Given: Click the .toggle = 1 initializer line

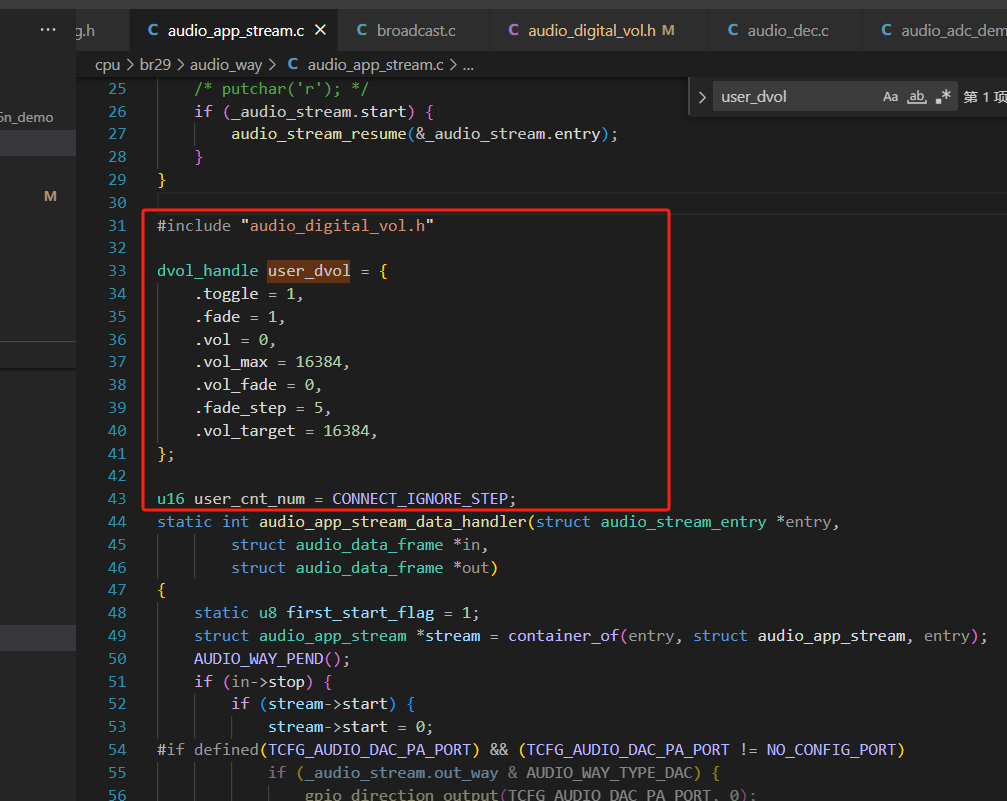Looking at the screenshot, I should (x=249, y=294).
